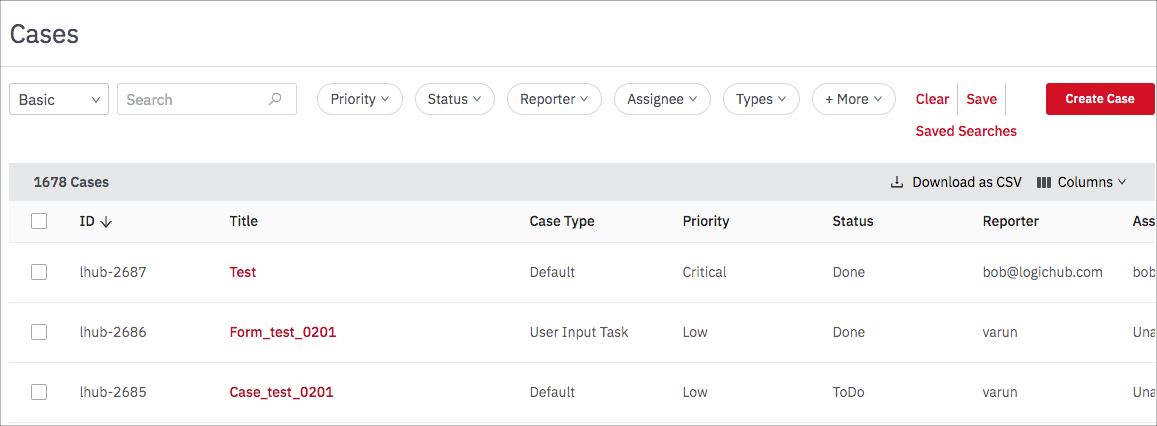Click the Reporter column header

(x=1011, y=221)
